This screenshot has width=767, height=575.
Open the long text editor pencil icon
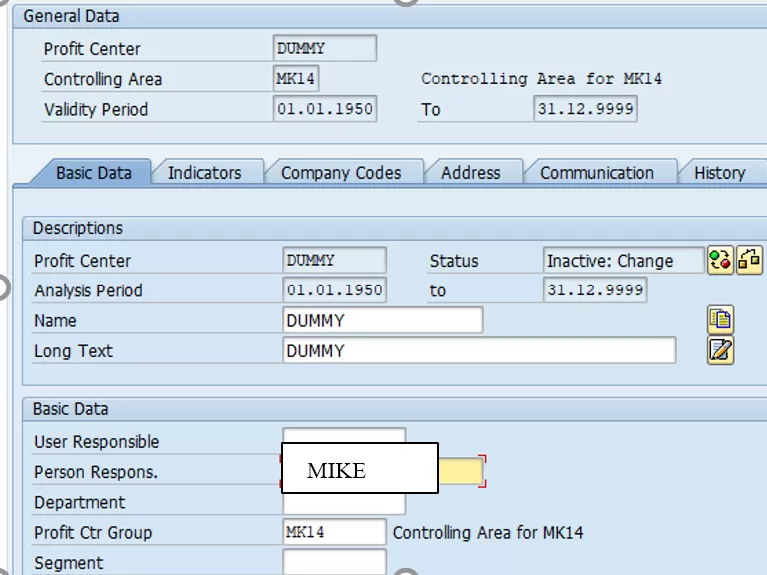coord(720,350)
